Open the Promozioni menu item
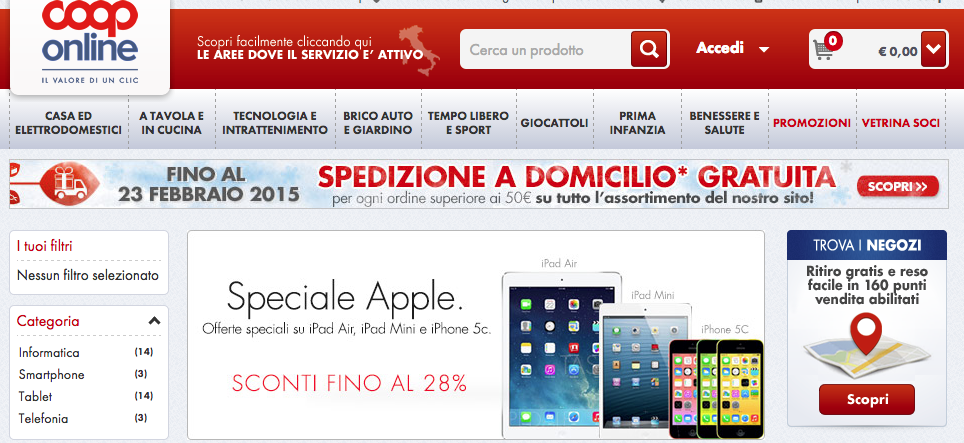Image resolution: width=964 pixels, height=443 pixels. [x=812, y=123]
